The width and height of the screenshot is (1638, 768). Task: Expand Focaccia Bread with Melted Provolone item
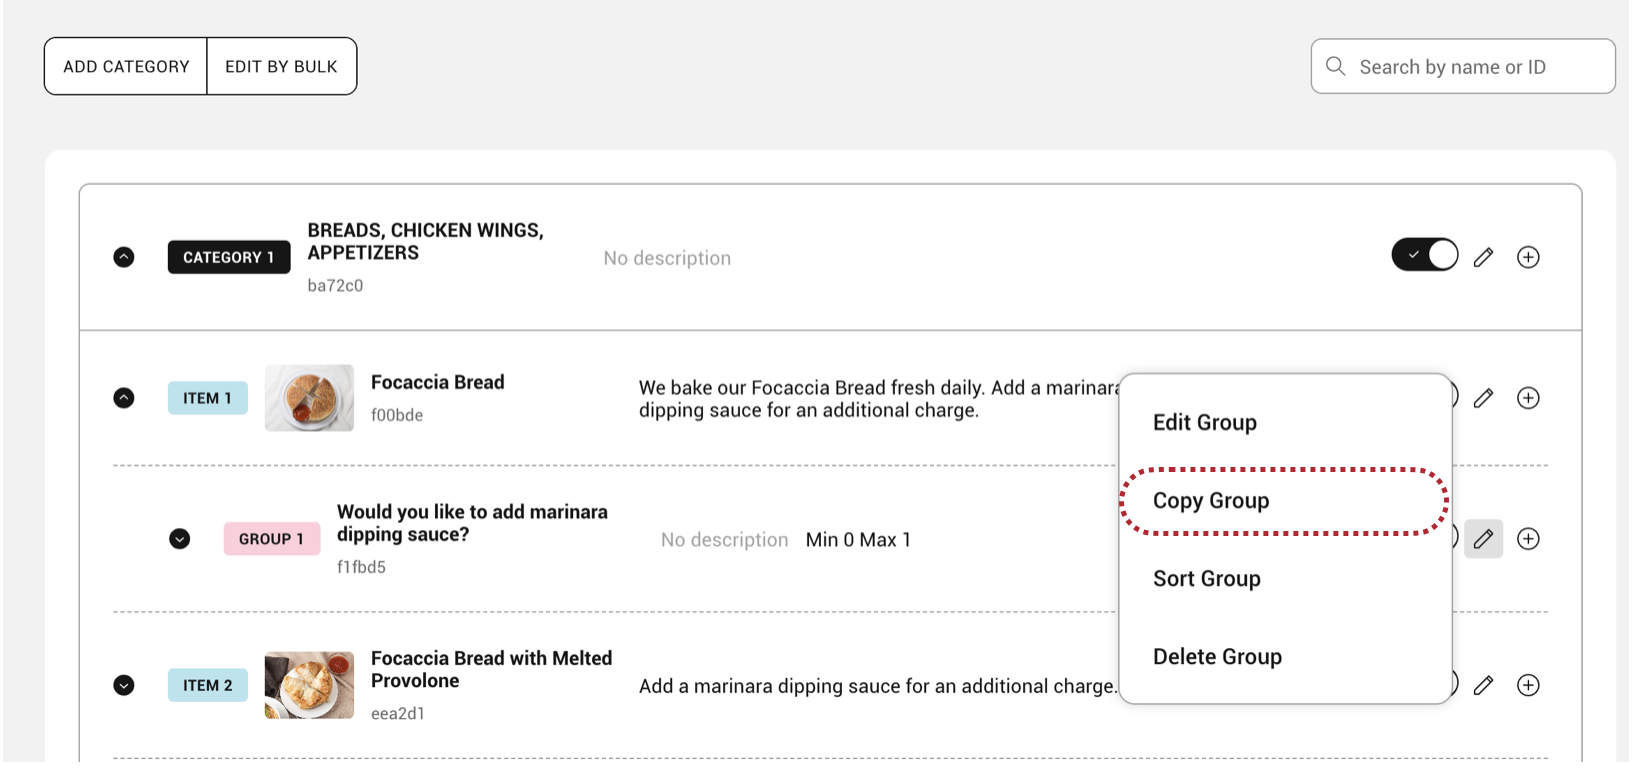pyautogui.click(x=124, y=685)
